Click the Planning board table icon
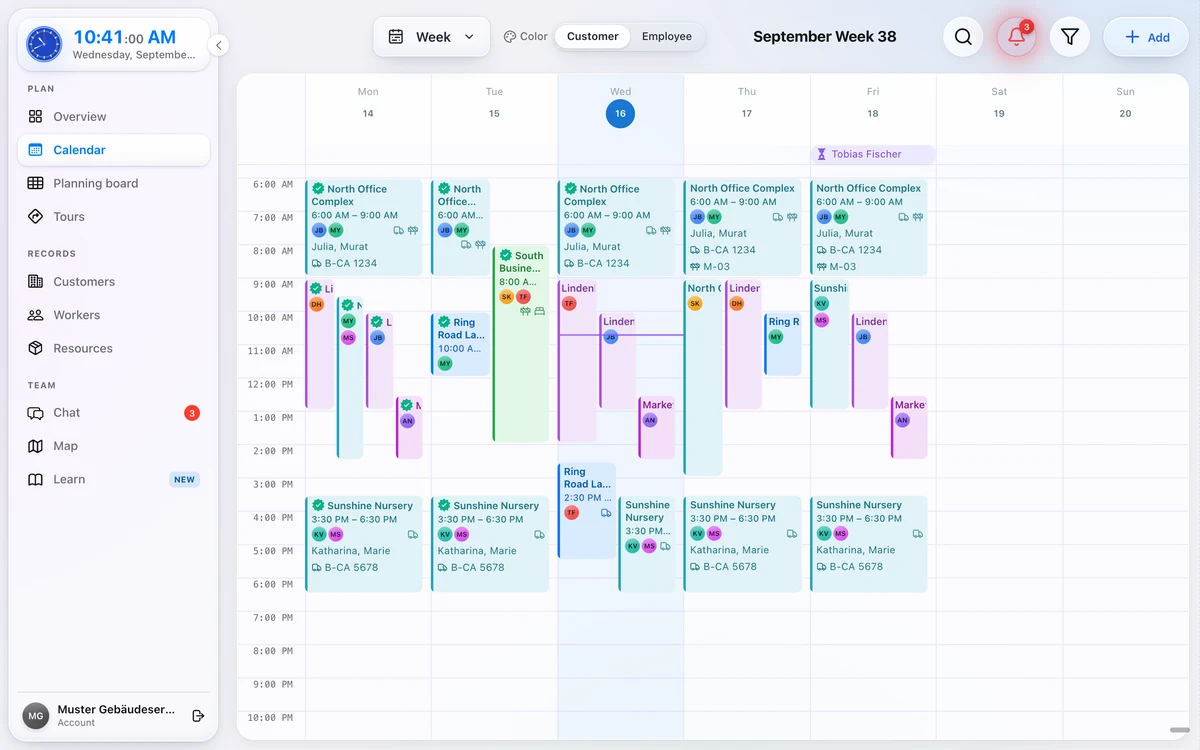Screen dimensions: 1200x750 36,183
